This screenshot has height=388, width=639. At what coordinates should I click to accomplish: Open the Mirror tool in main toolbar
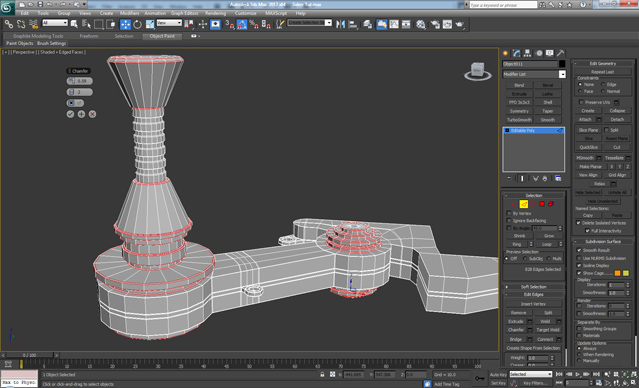coord(340,24)
